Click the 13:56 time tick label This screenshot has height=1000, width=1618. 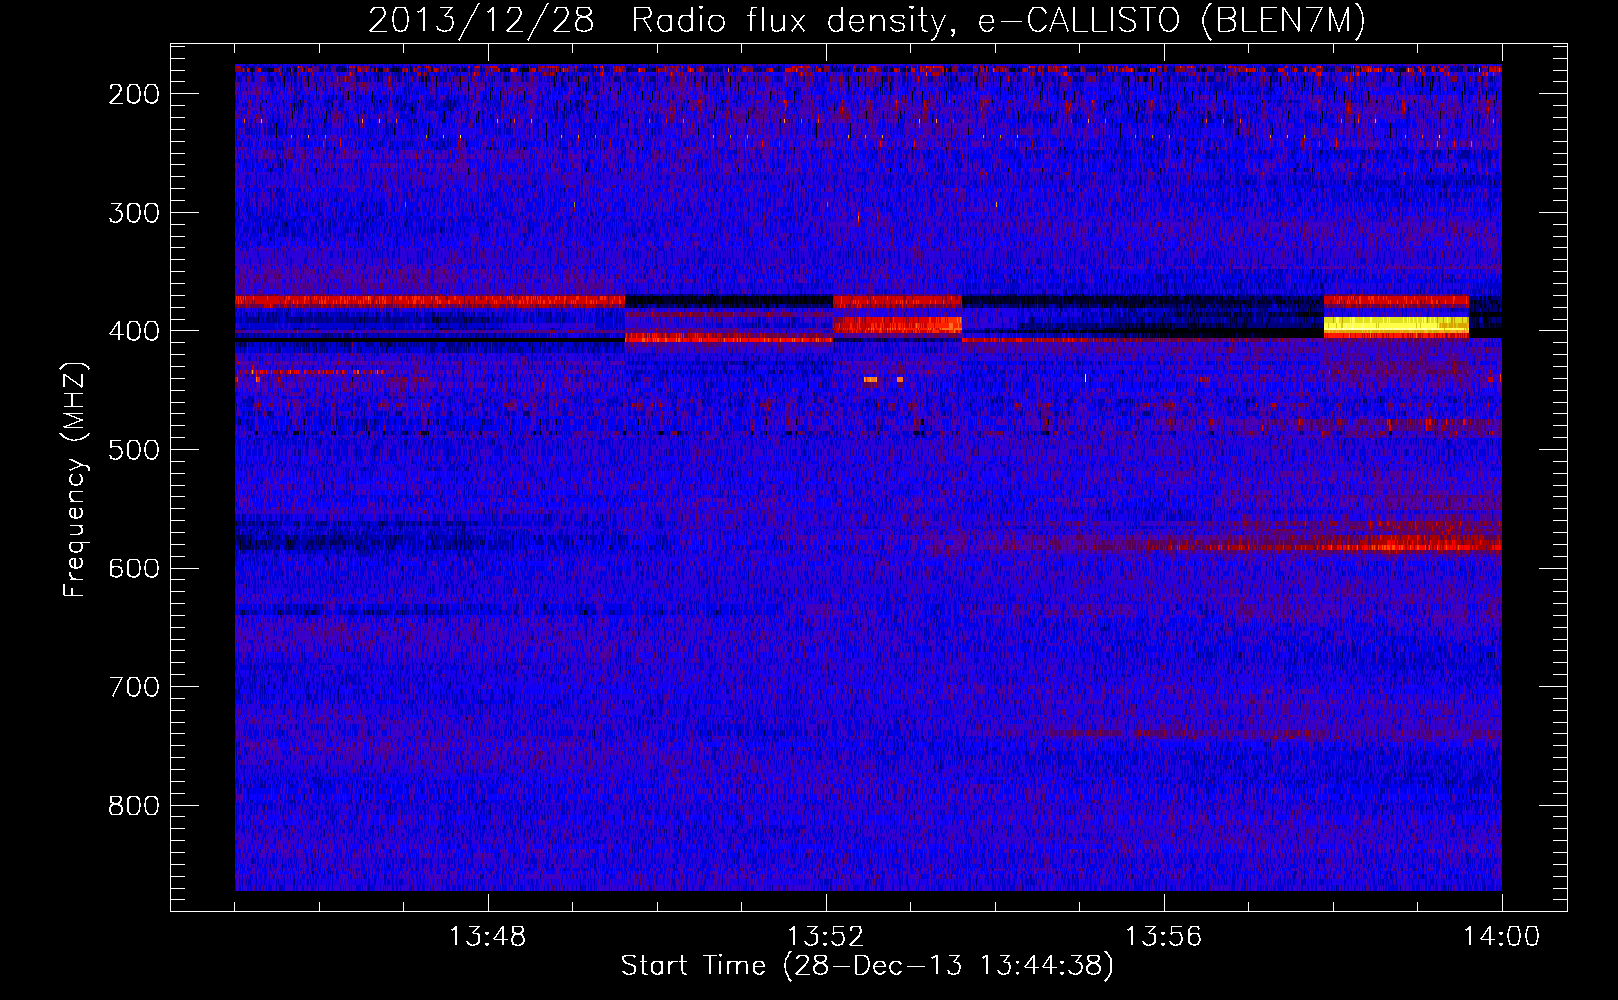click(1163, 937)
